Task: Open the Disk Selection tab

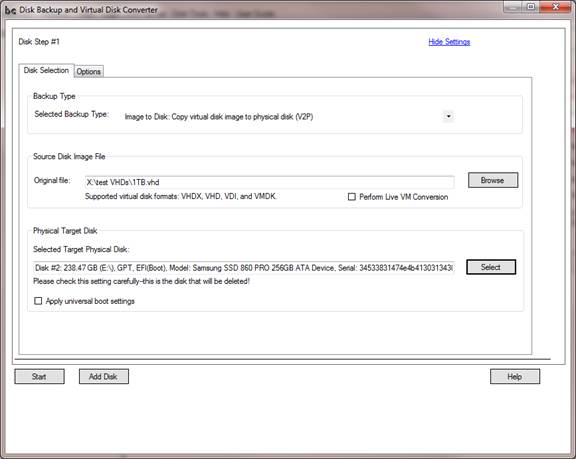Action: pos(46,70)
